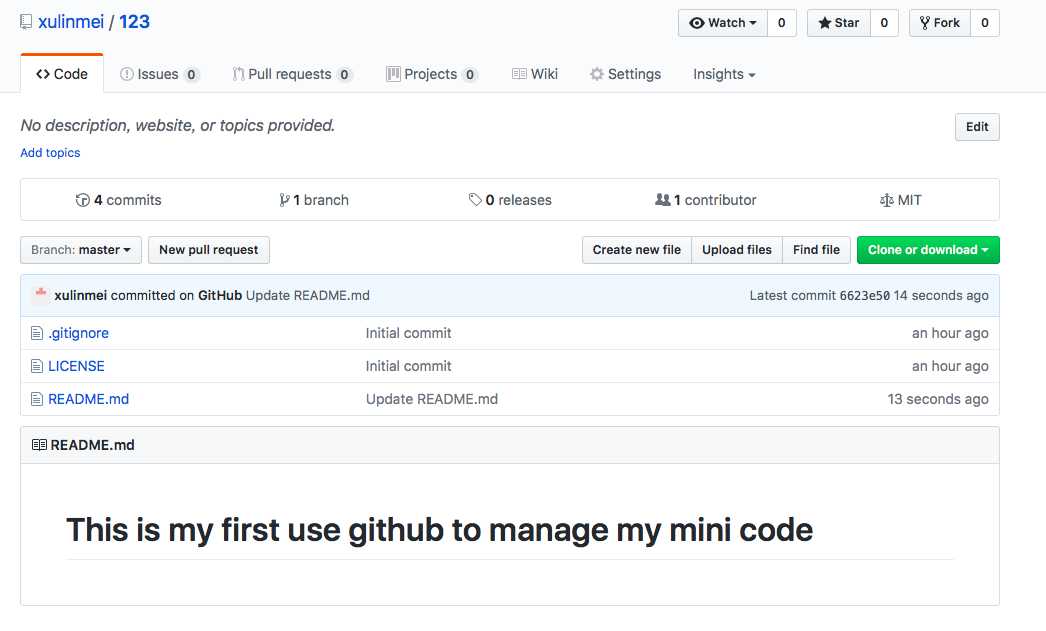Open the README.md file in list
Viewport: 1046px width, 631px height.
[x=89, y=399]
